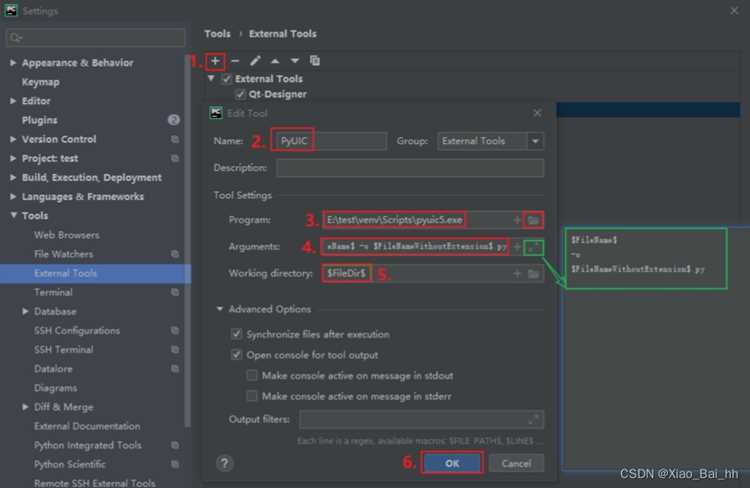Expand the Arguments field editor
The width and height of the screenshot is (750, 488).
point(533,247)
